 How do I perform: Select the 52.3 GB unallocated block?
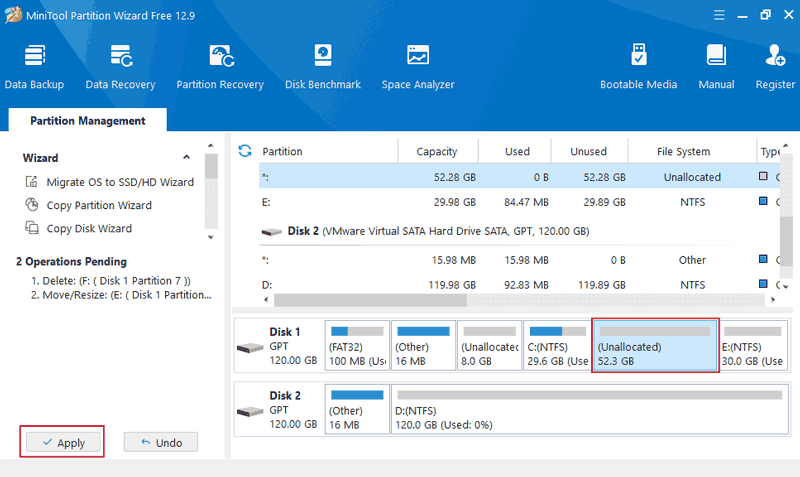(x=655, y=346)
